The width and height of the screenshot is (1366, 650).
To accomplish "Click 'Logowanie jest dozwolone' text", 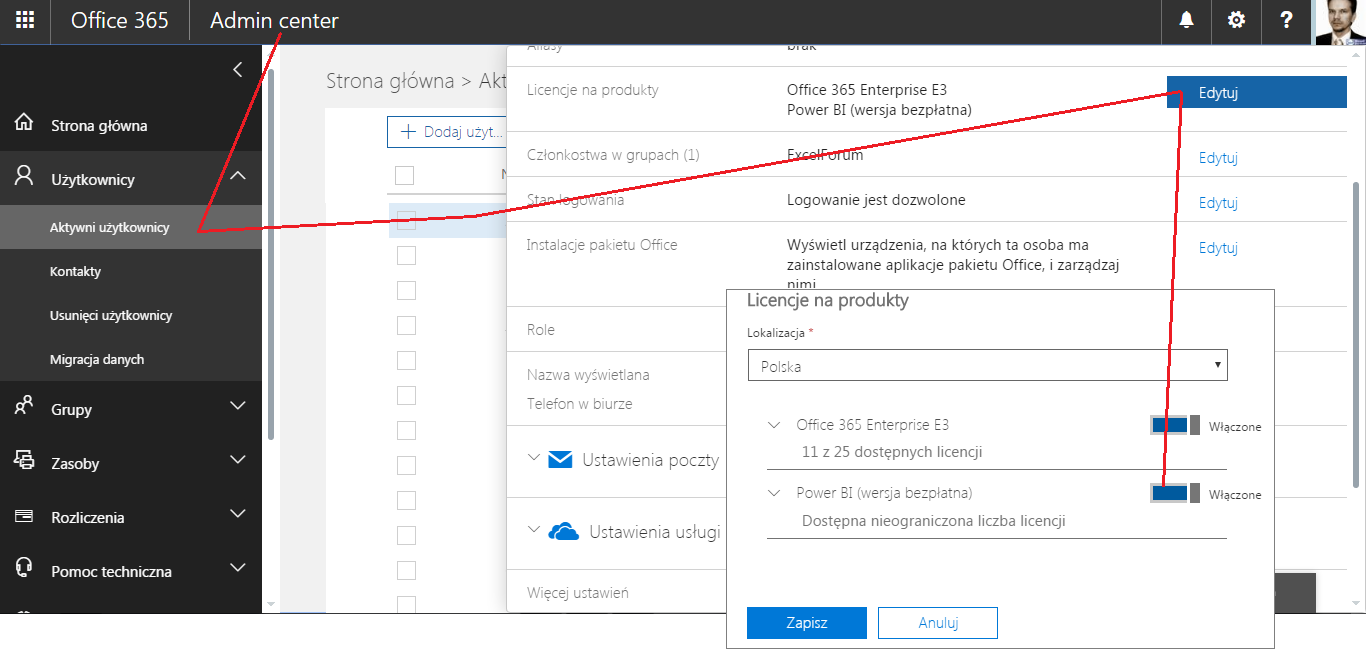I will (876, 200).
